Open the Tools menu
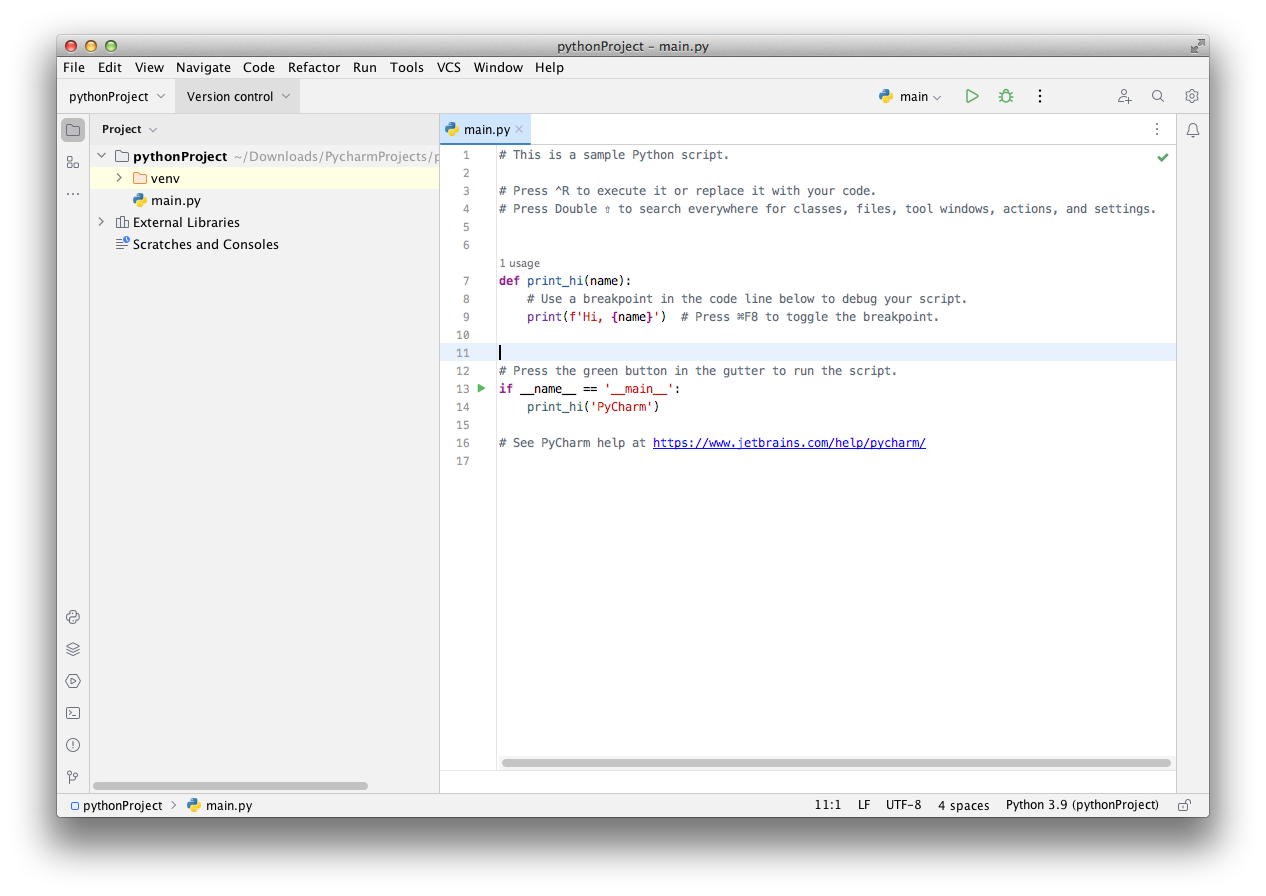 pos(407,67)
